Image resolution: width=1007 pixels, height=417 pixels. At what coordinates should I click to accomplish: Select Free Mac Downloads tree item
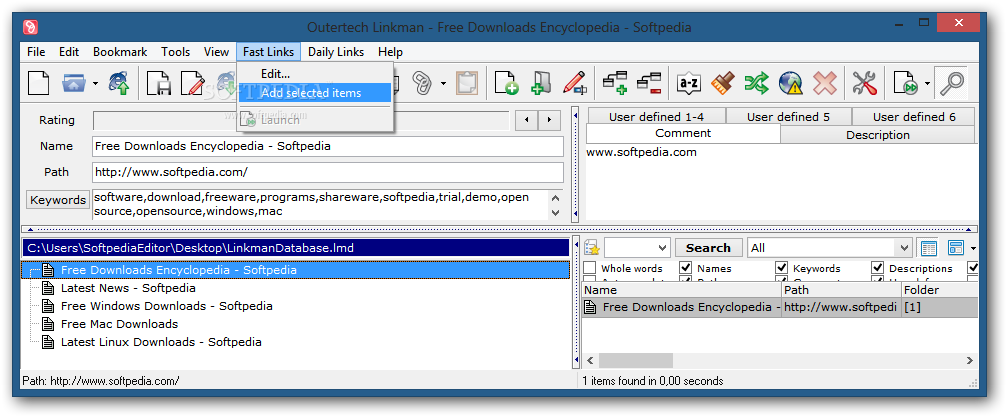coord(119,324)
